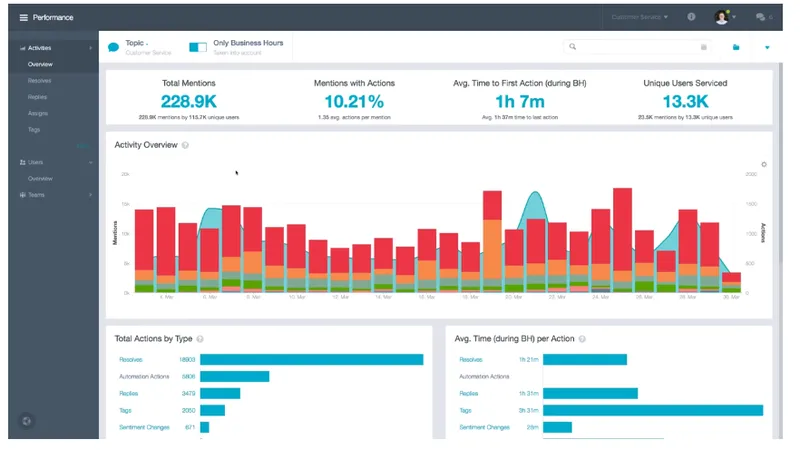Click the 1h 7m first action value

[520, 102]
